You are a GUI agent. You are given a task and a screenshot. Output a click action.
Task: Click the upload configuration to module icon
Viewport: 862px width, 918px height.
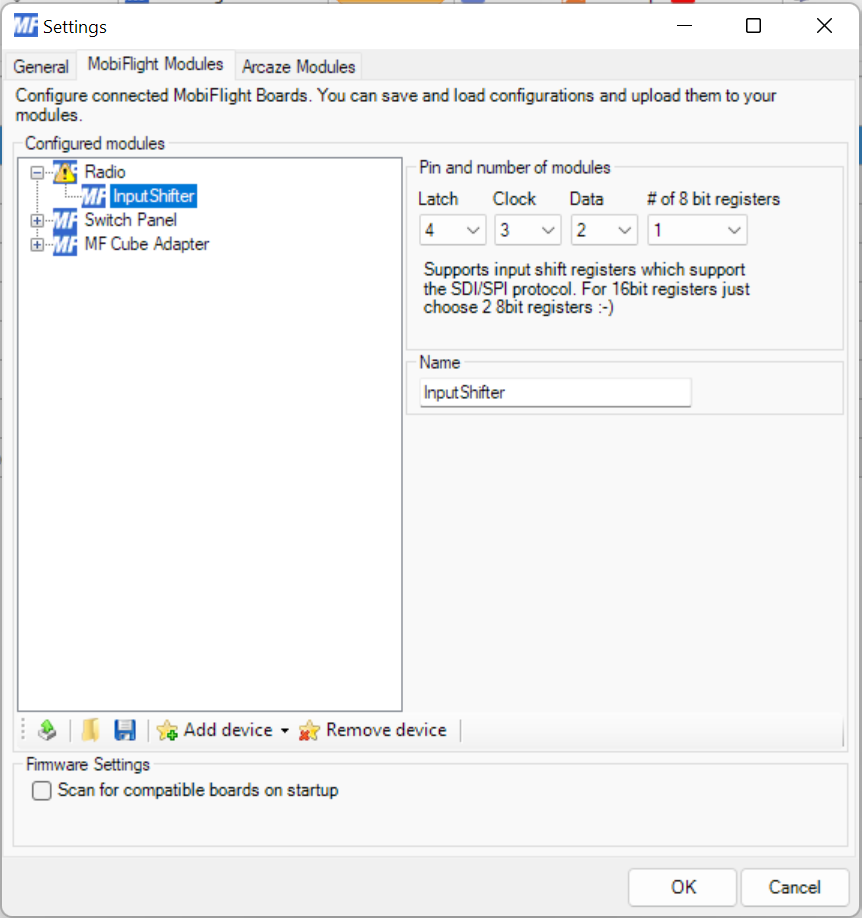pos(47,730)
